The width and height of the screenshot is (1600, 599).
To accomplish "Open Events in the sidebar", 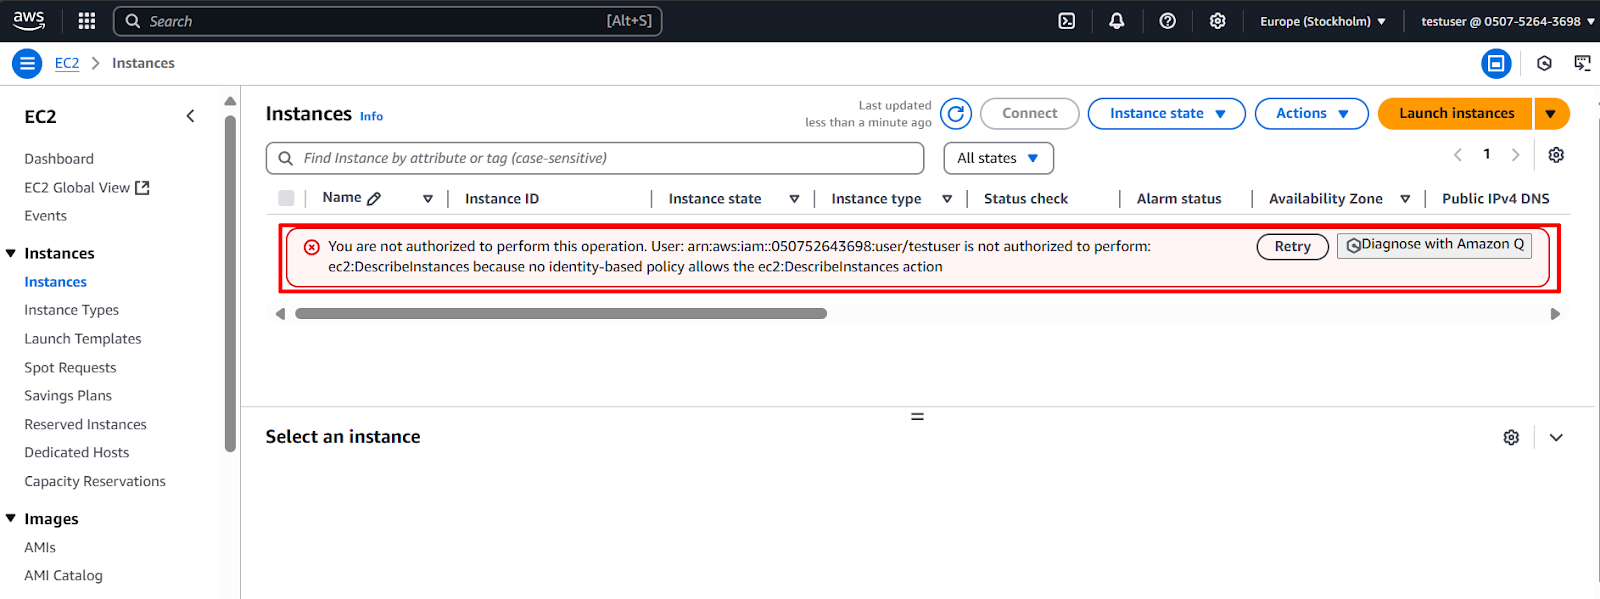I will 46,216.
